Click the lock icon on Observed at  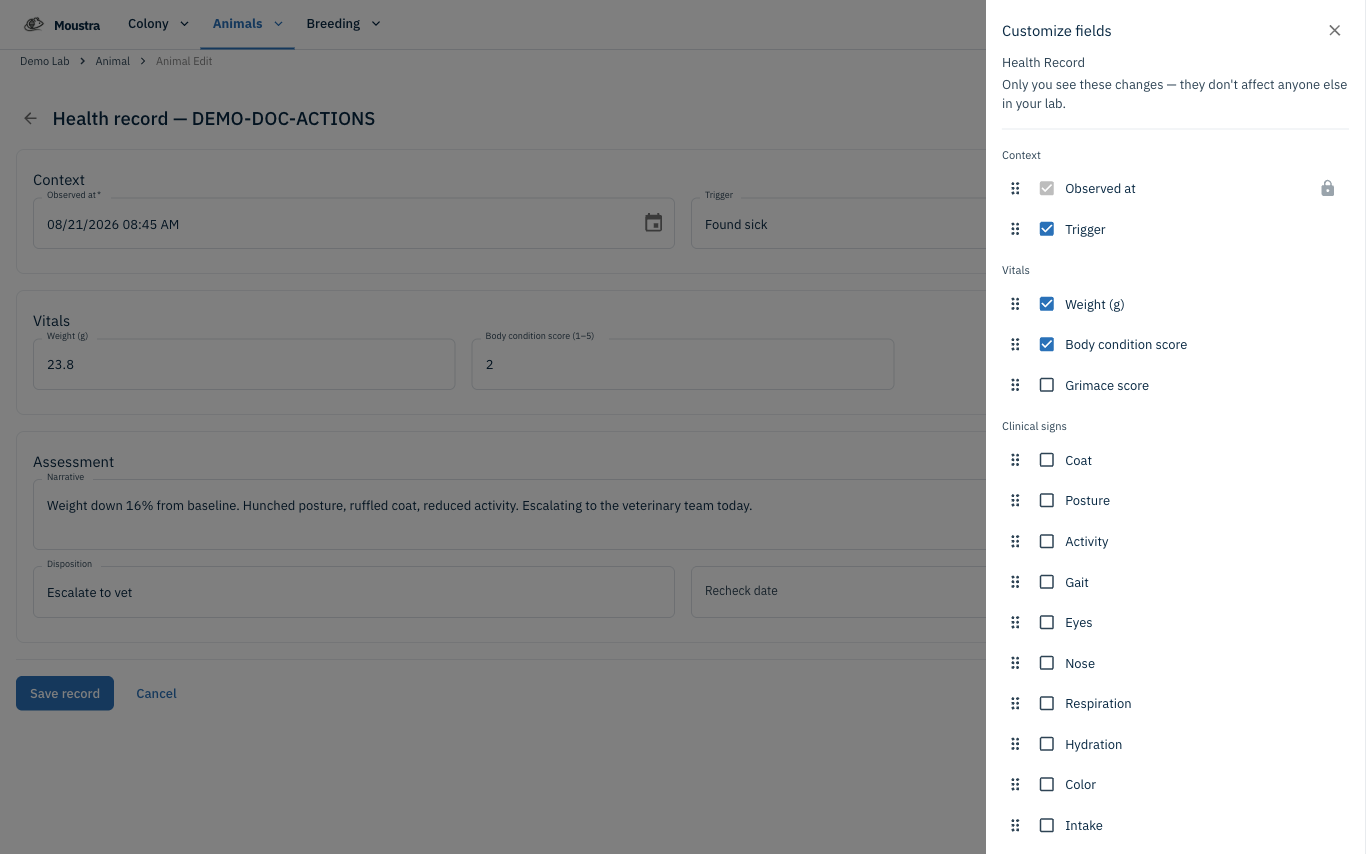(x=1327, y=188)
